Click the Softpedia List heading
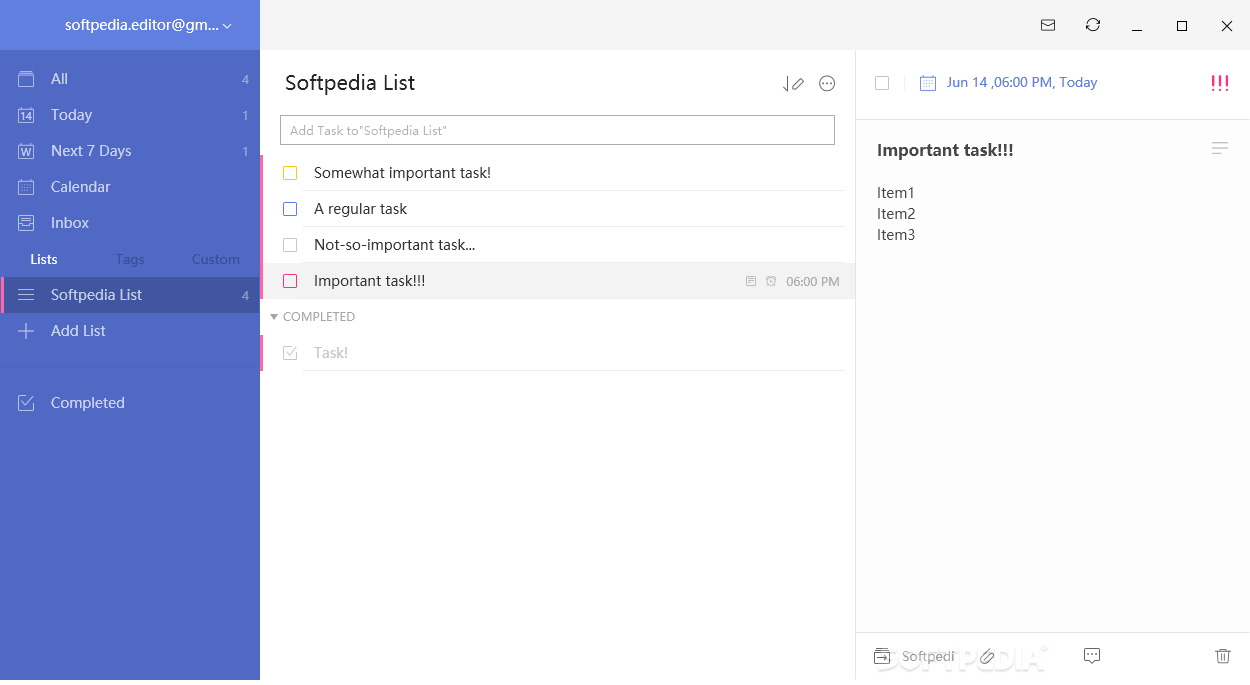This screenshot has width=1250, height=685. point(350,83)
